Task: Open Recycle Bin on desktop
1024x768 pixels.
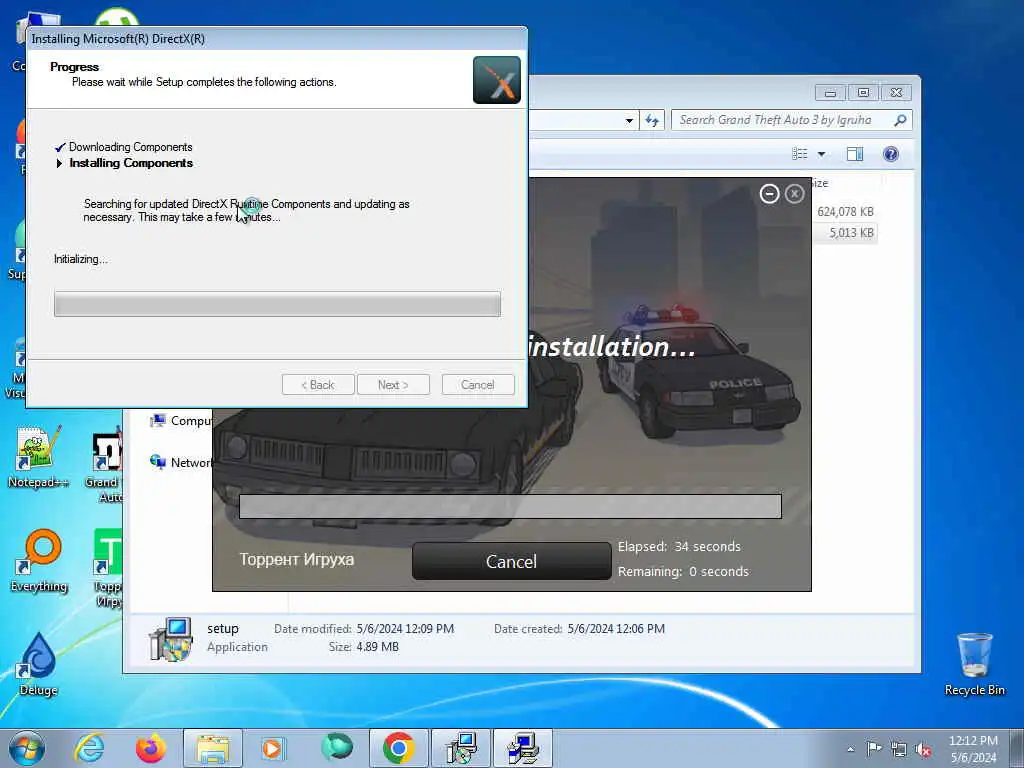Action: click(x=974, y=664)
